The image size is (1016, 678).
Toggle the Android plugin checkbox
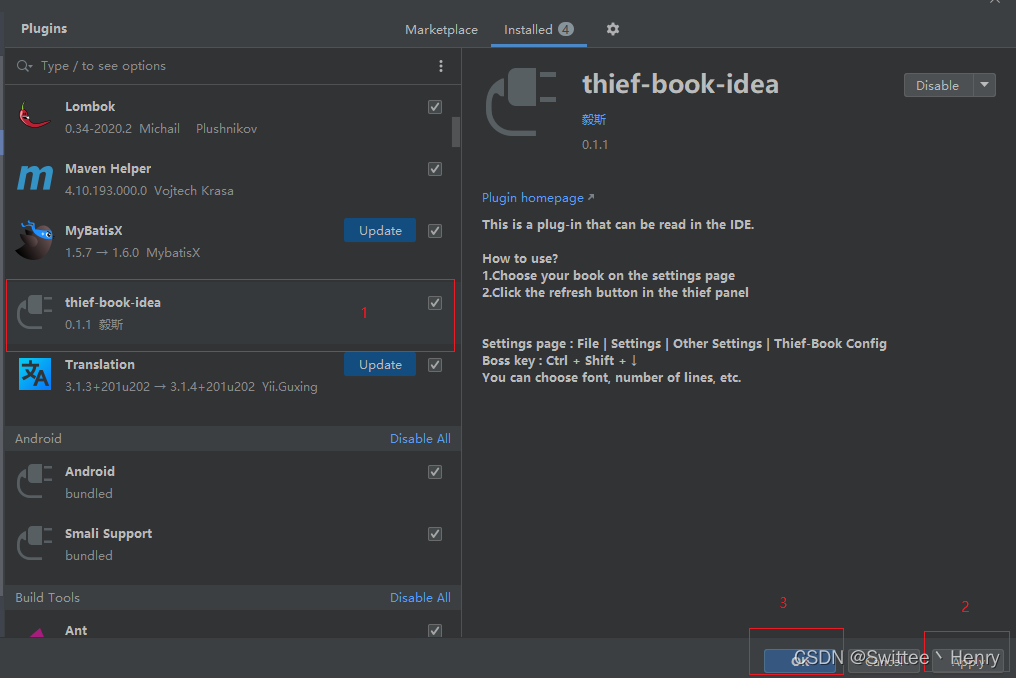(x=435, y=472)
